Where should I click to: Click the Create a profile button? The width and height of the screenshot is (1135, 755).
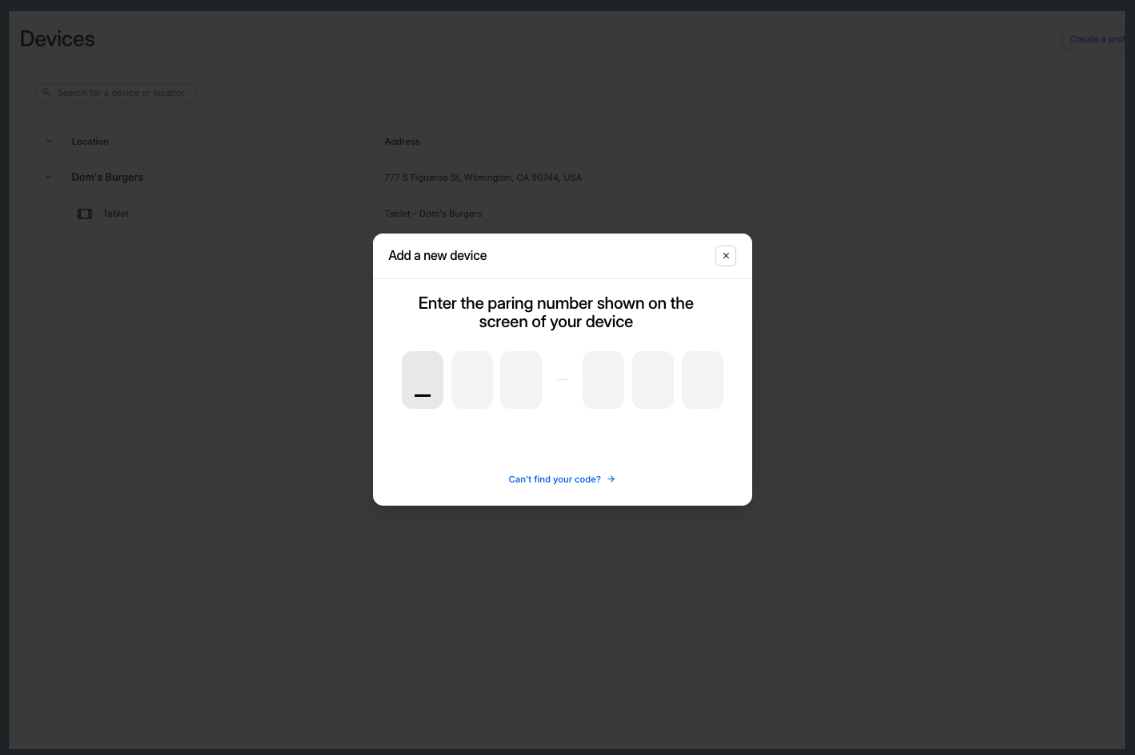click(1094, 39)
